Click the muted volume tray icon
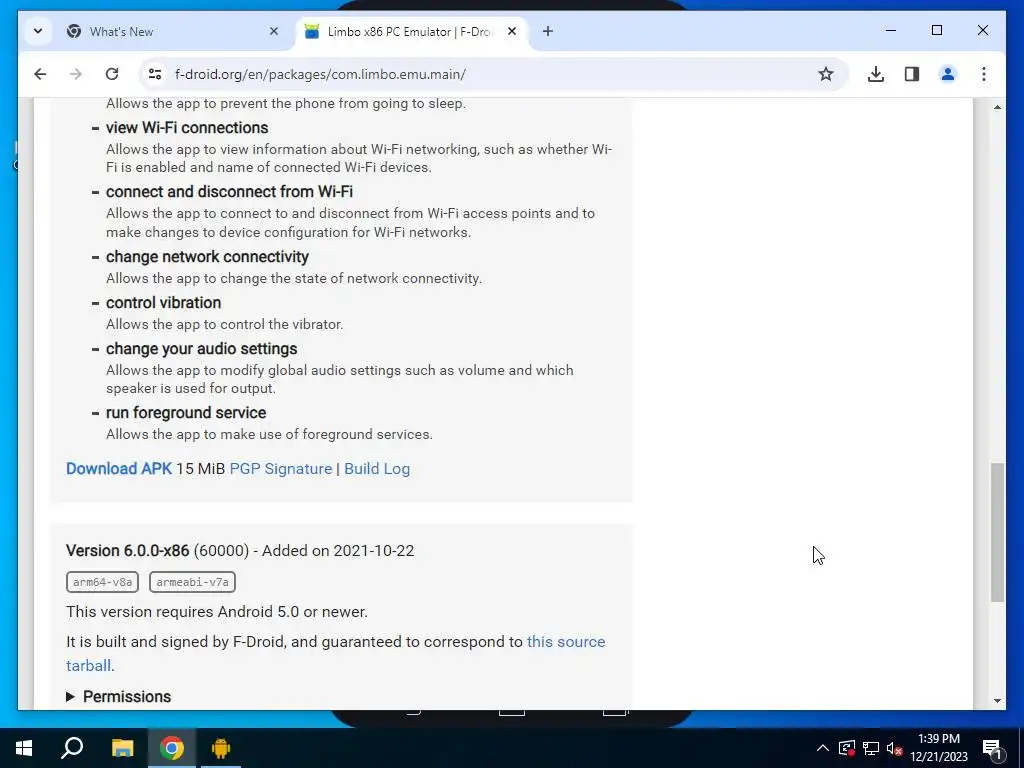Viewport: 1024px width, 768px height. (x=894, y=748)
